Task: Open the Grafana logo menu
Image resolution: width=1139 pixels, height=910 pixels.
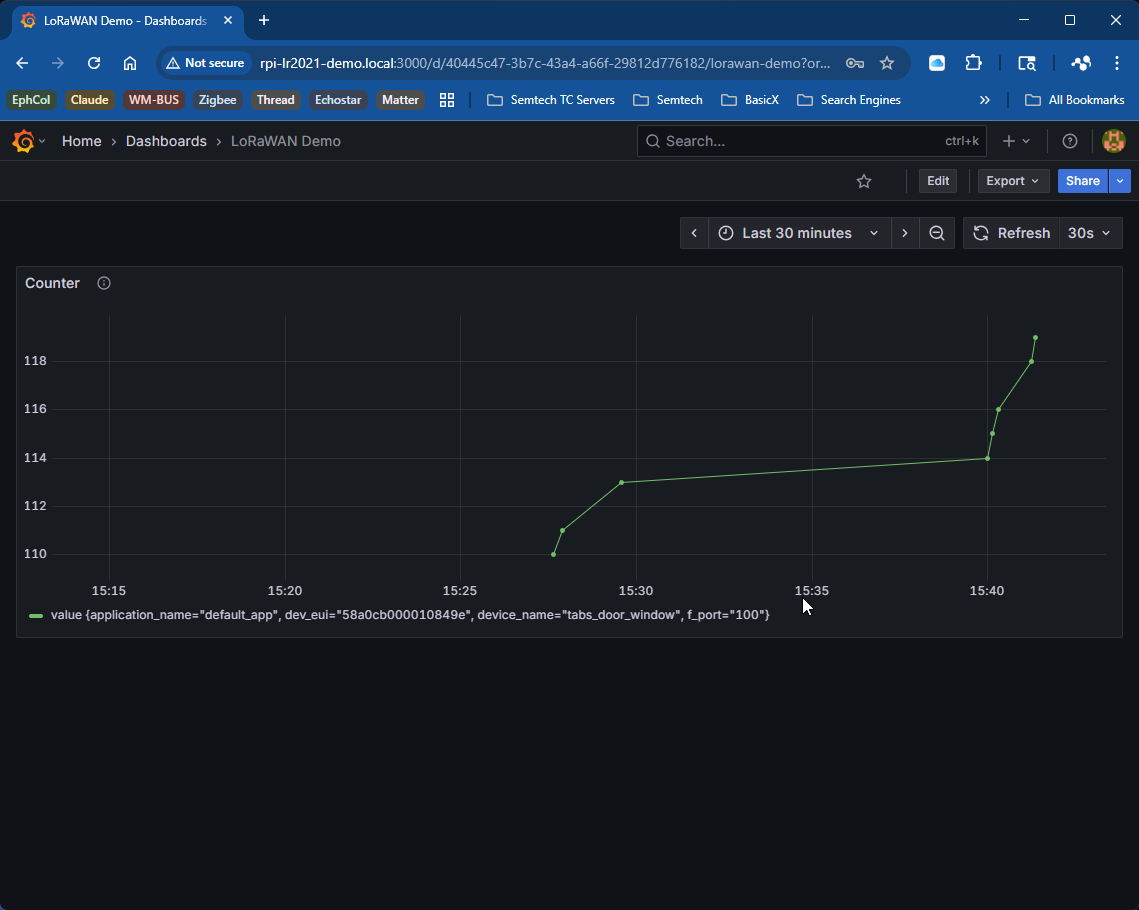Action: point(28,141)
